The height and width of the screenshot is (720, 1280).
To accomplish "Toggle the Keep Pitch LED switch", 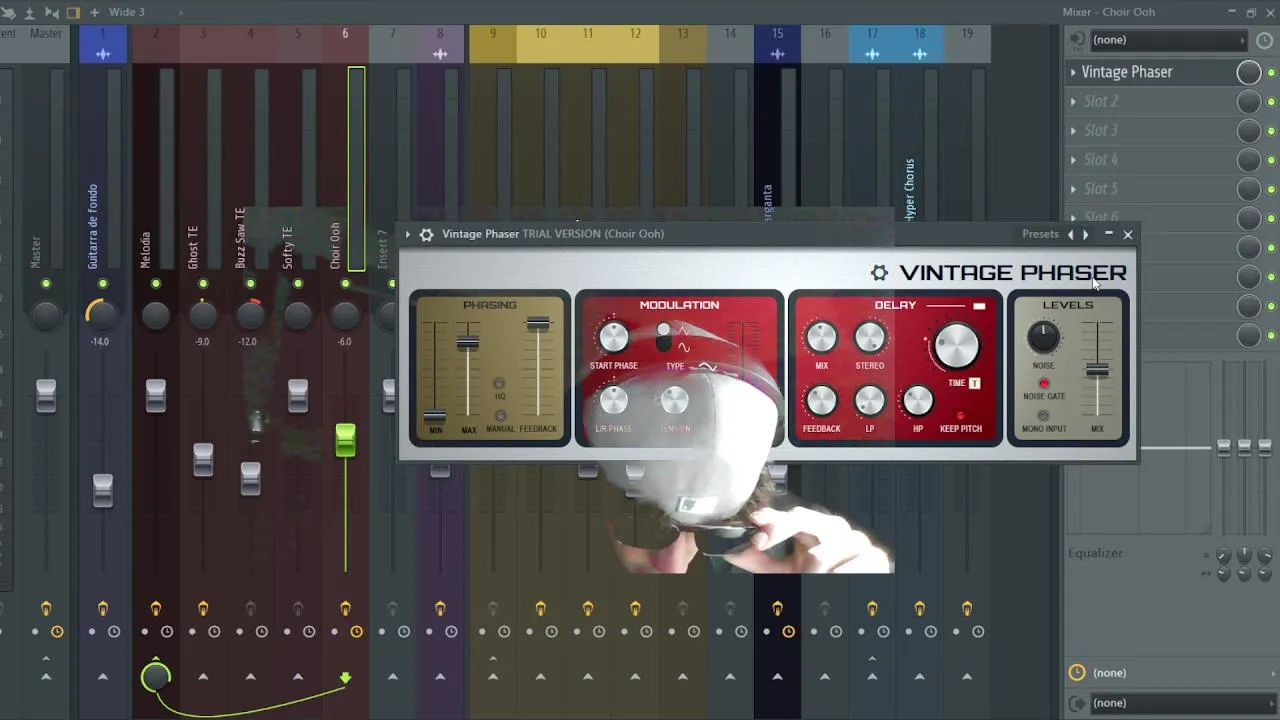I will tap(960, 415).
